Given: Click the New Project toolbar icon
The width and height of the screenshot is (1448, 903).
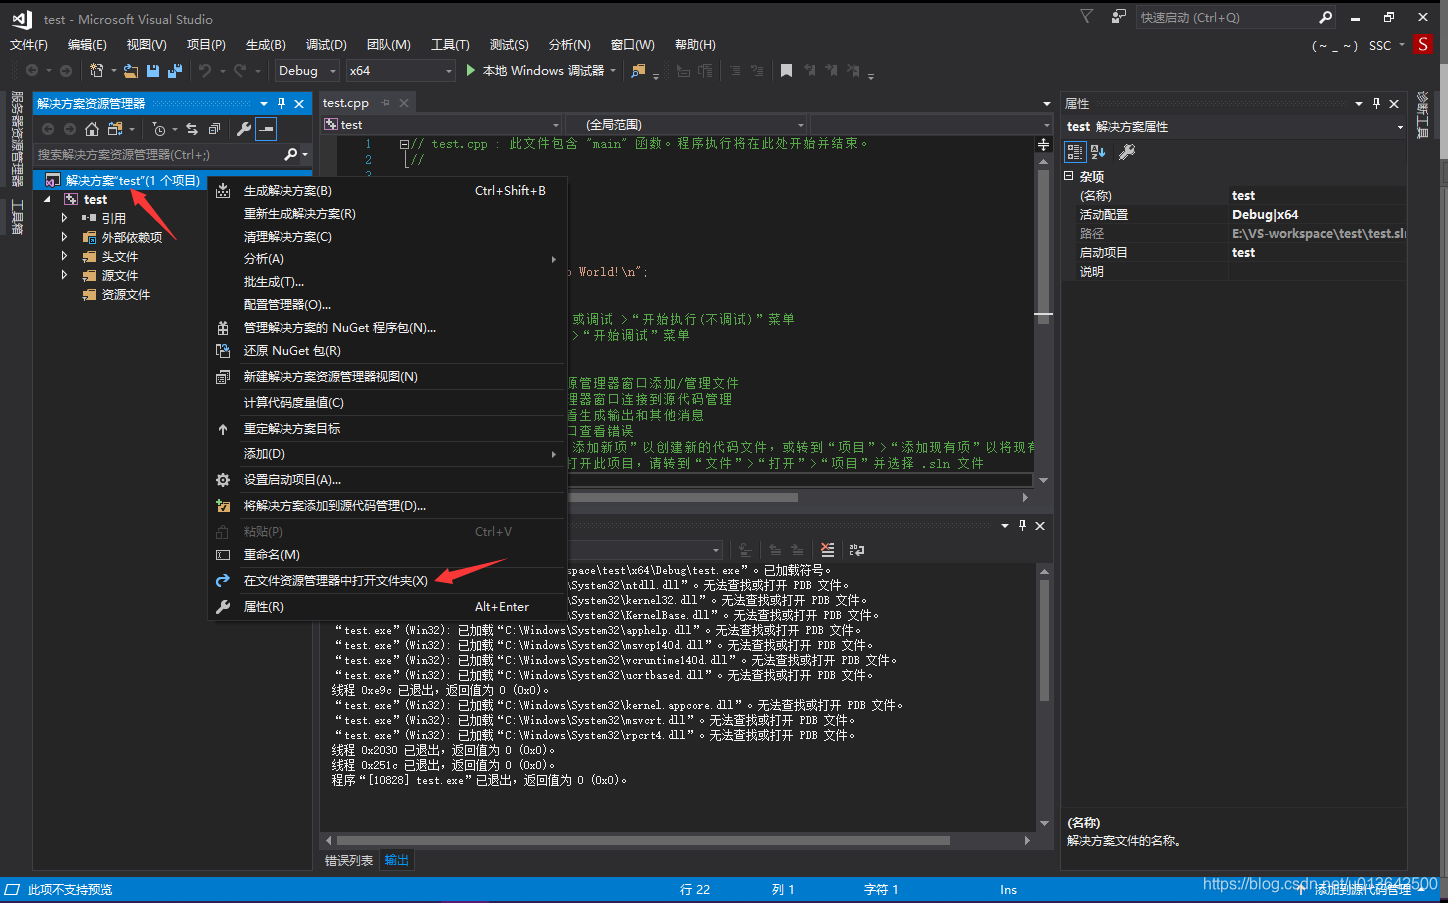Looking at the screenshot, I should click(97, 71).
